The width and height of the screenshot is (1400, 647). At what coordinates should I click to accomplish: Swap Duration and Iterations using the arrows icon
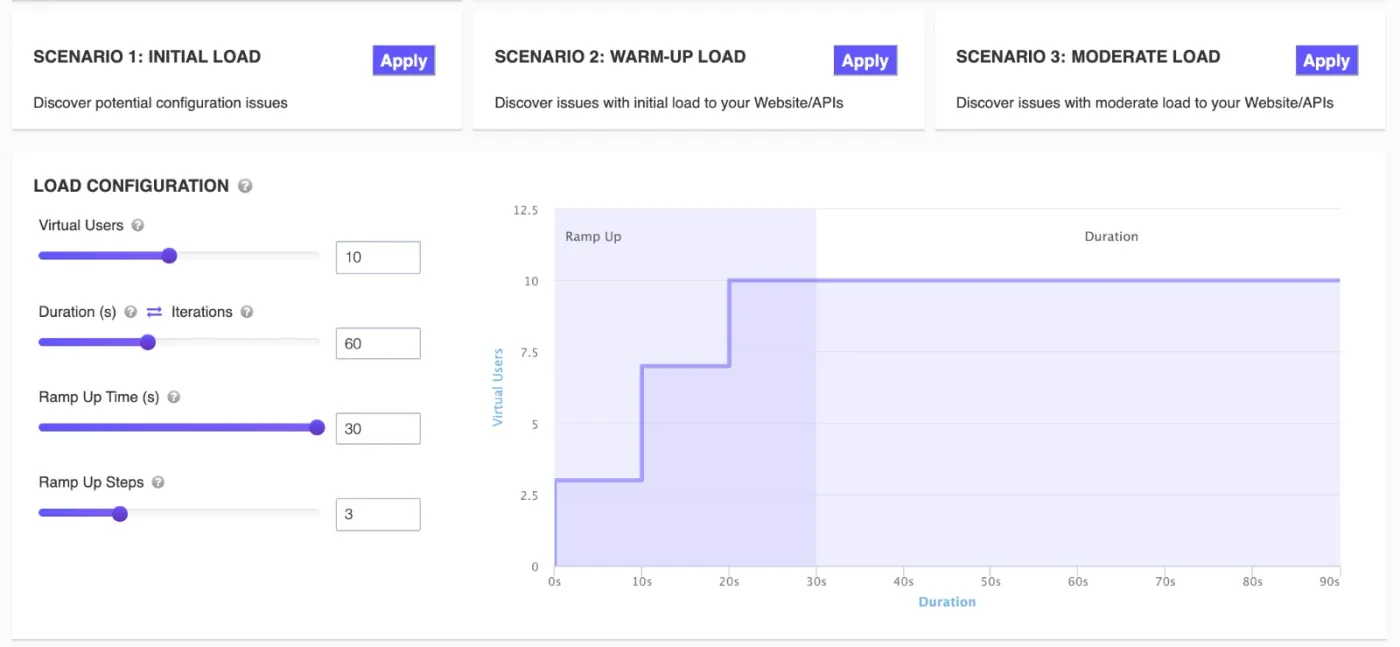pos(154,312)
